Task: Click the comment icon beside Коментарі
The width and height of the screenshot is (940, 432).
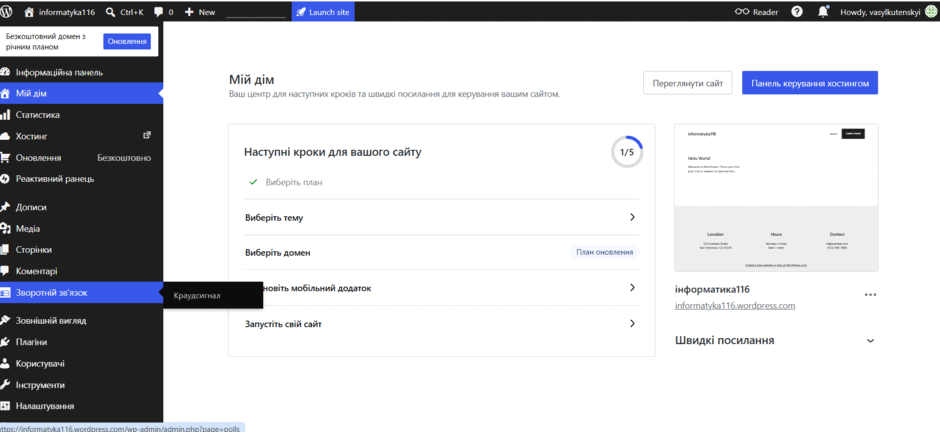Action: click(x=5, y=271)
